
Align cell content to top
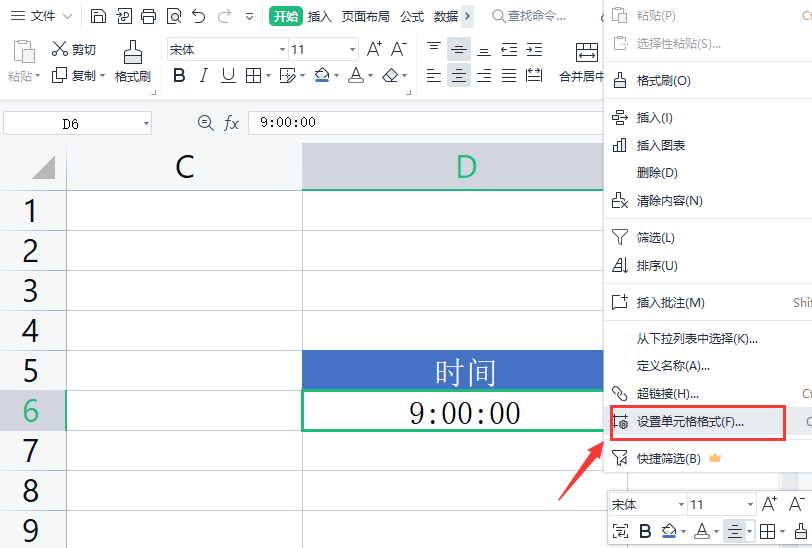tap(433, 49)
